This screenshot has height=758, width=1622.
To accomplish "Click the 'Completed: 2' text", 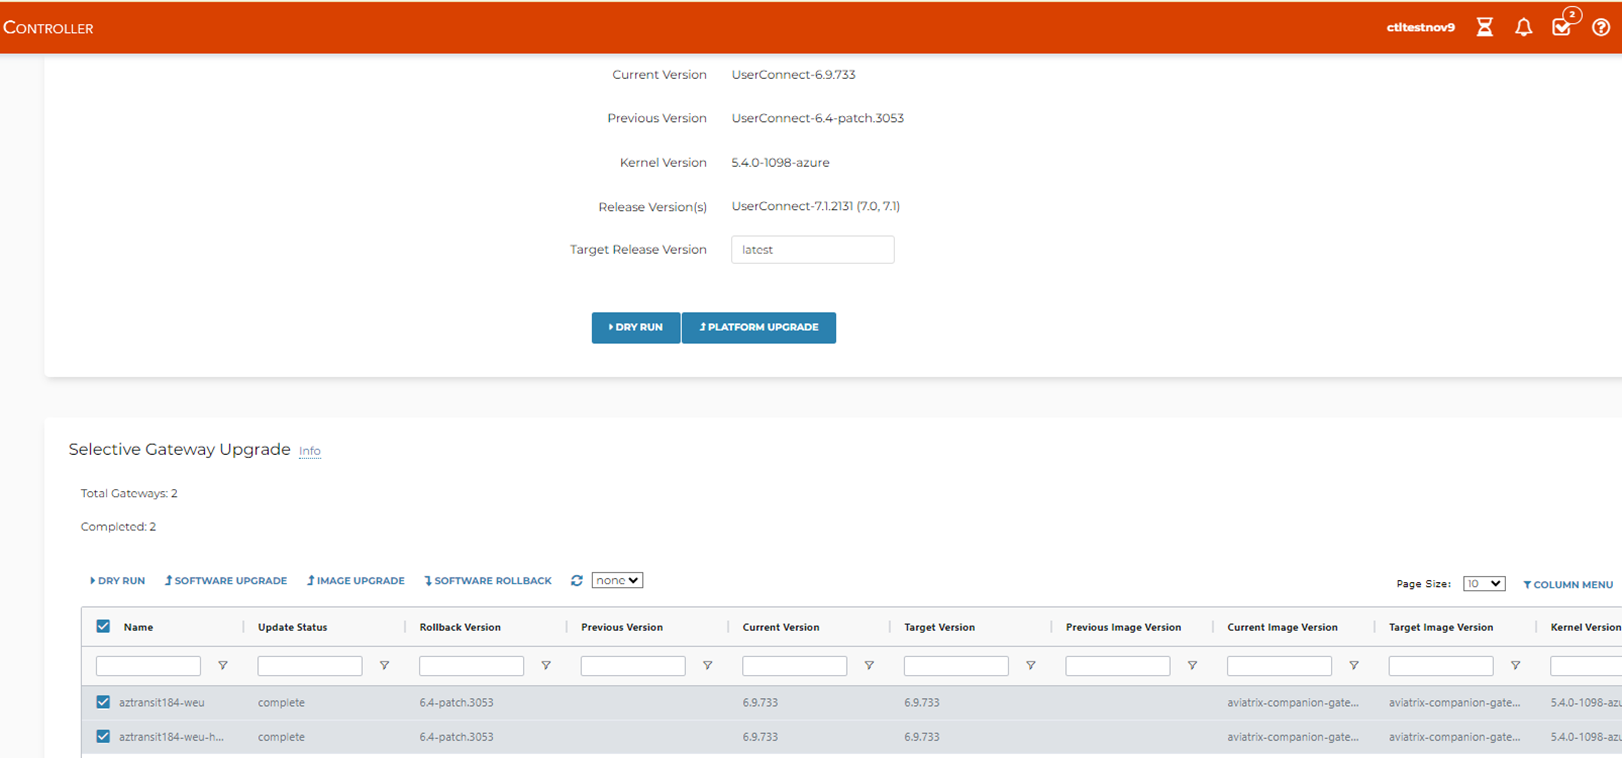I will coord(118,527).
